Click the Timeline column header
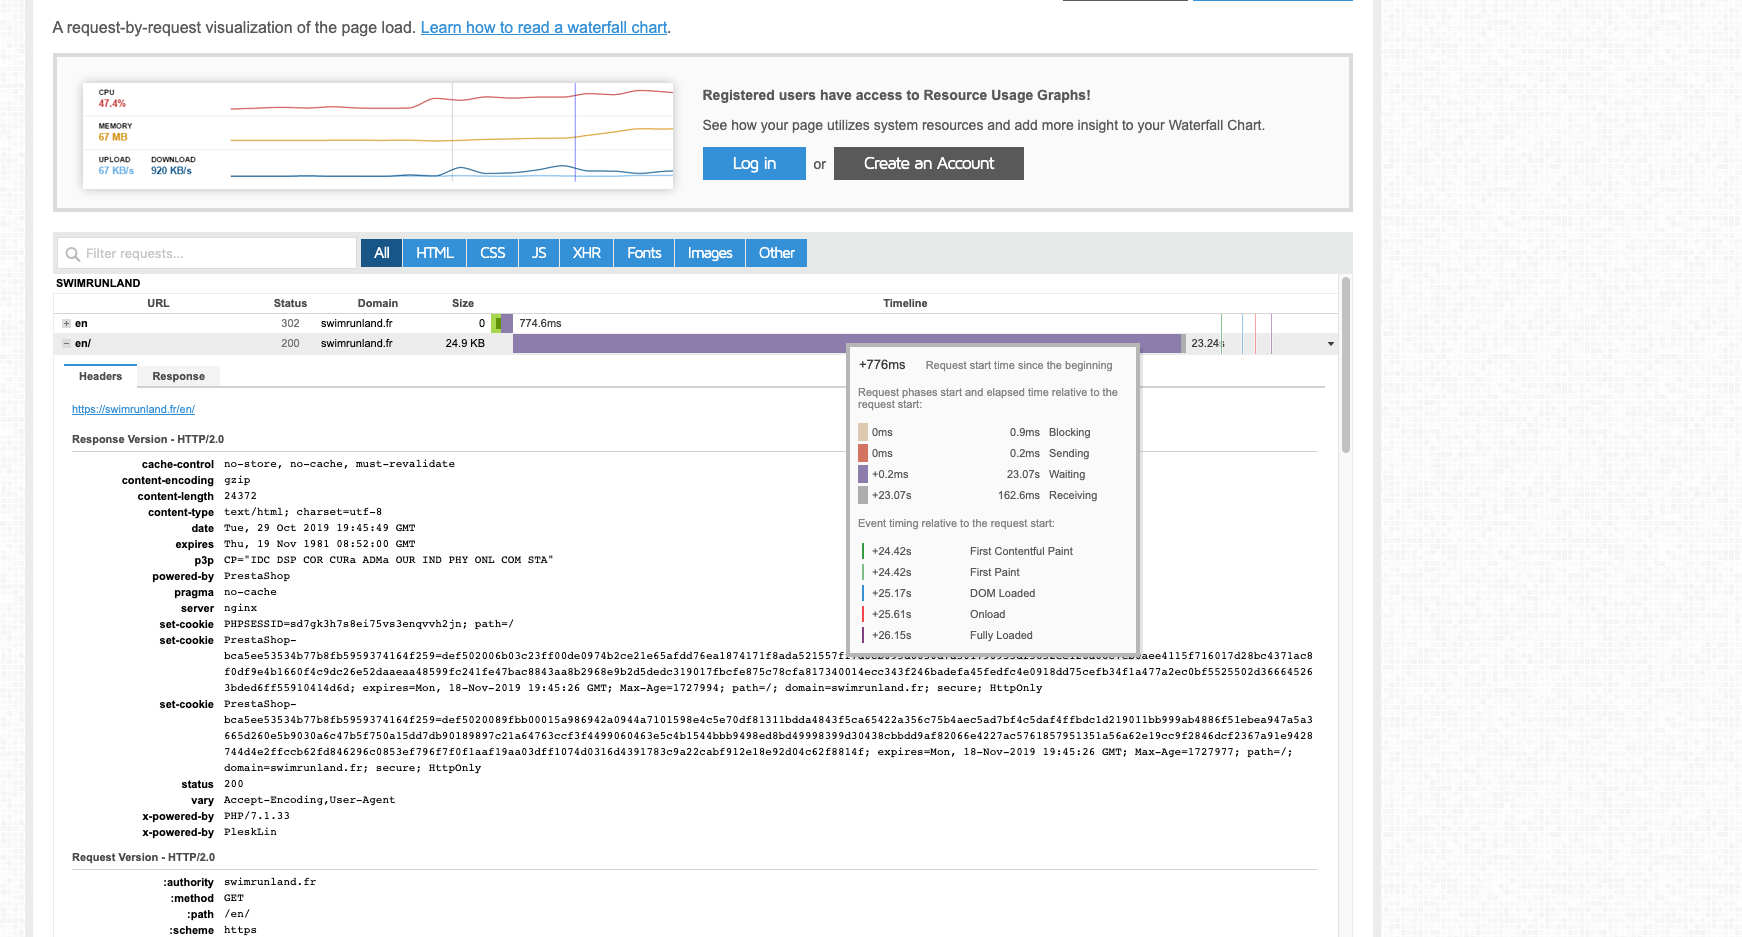 coord(905,303)
